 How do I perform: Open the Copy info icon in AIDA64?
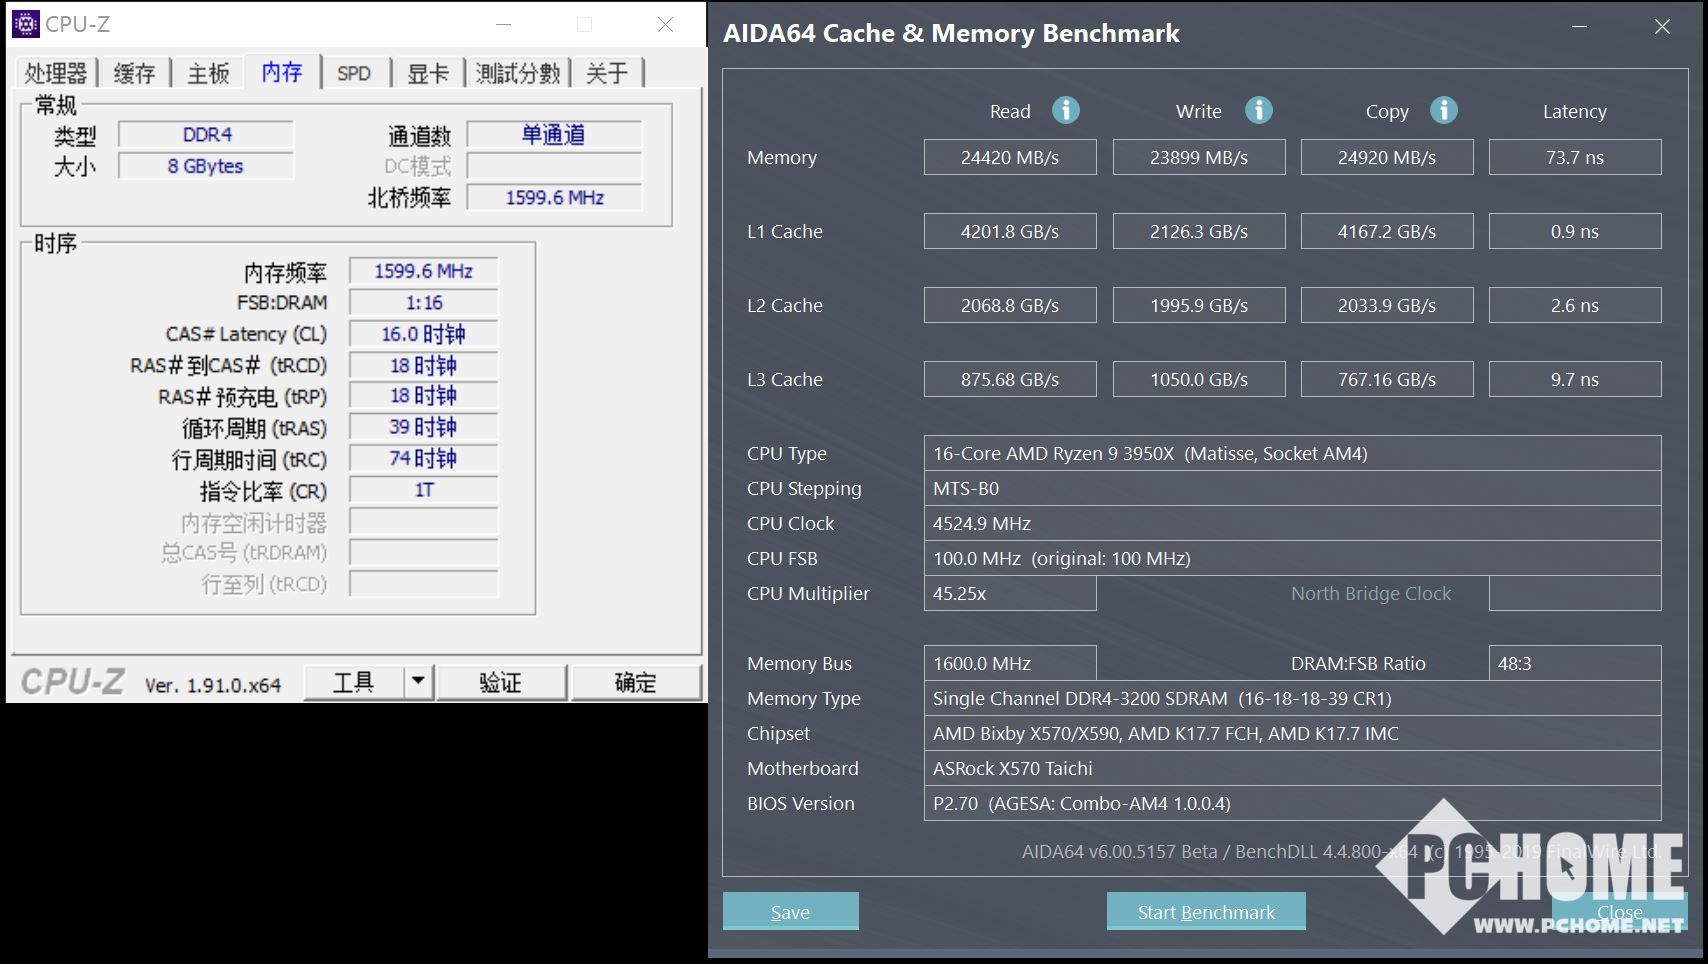(1444, 110)
